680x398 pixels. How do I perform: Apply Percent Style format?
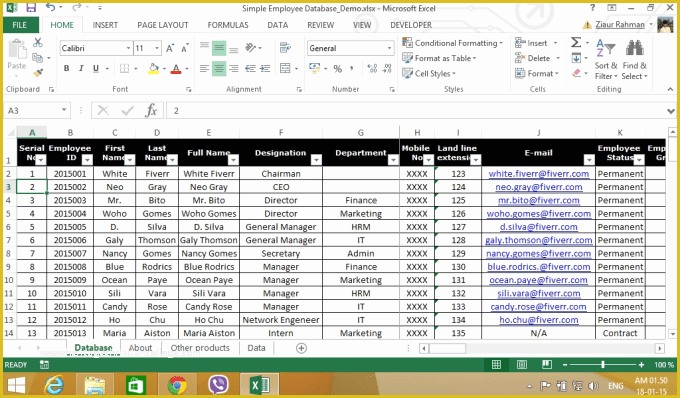tap(338, 69)
